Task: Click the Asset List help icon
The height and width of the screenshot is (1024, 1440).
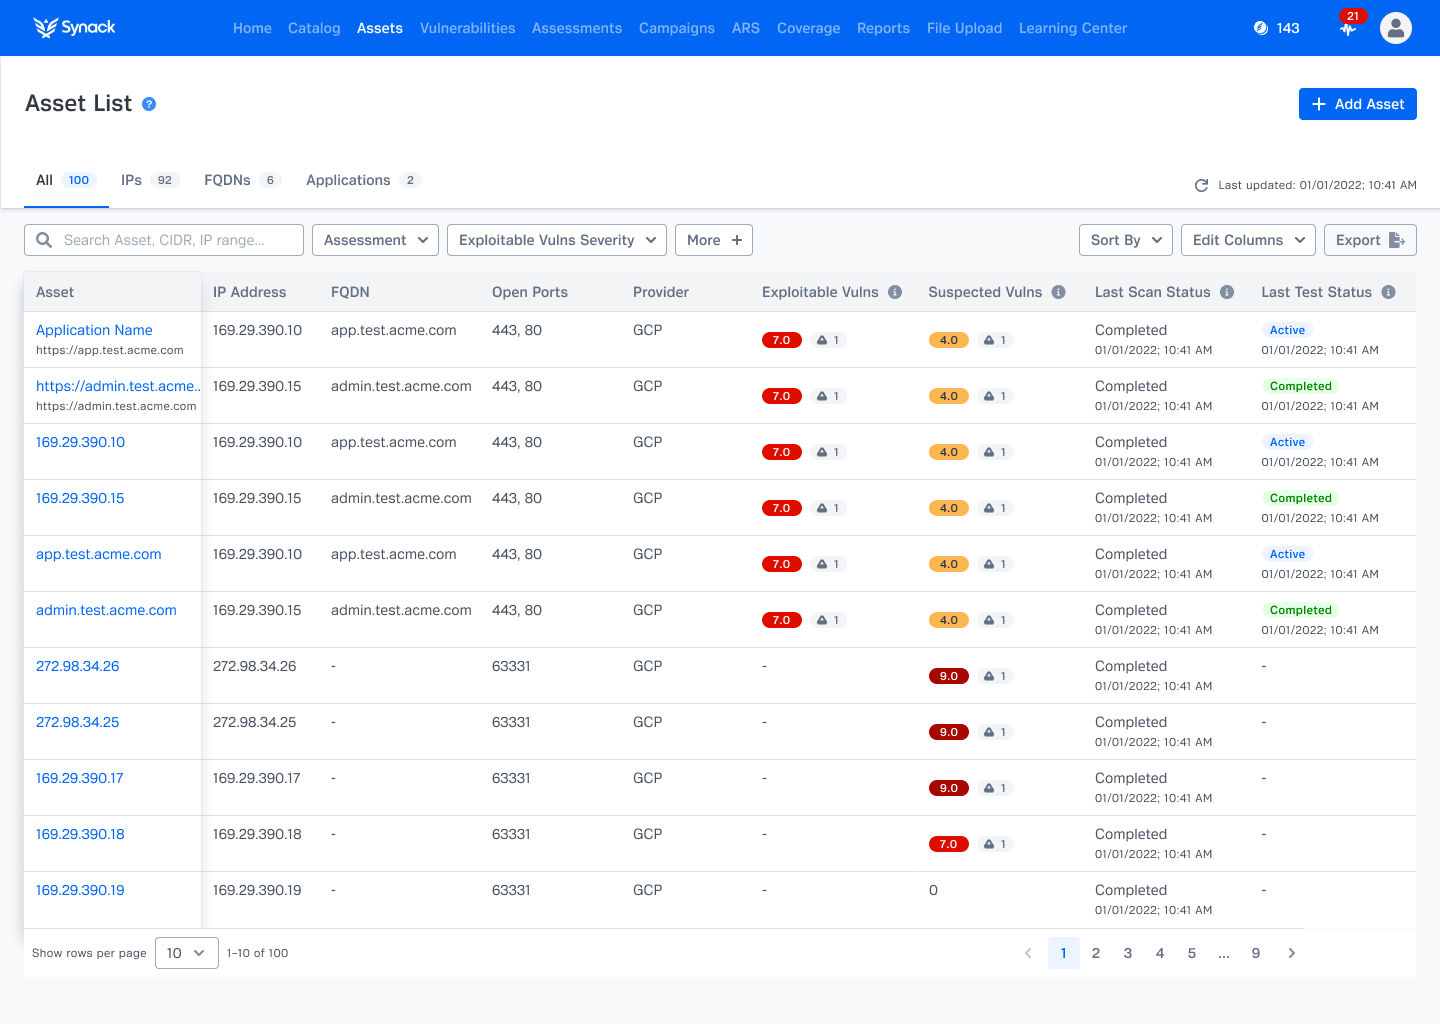Action: click(x=149, y=104)
